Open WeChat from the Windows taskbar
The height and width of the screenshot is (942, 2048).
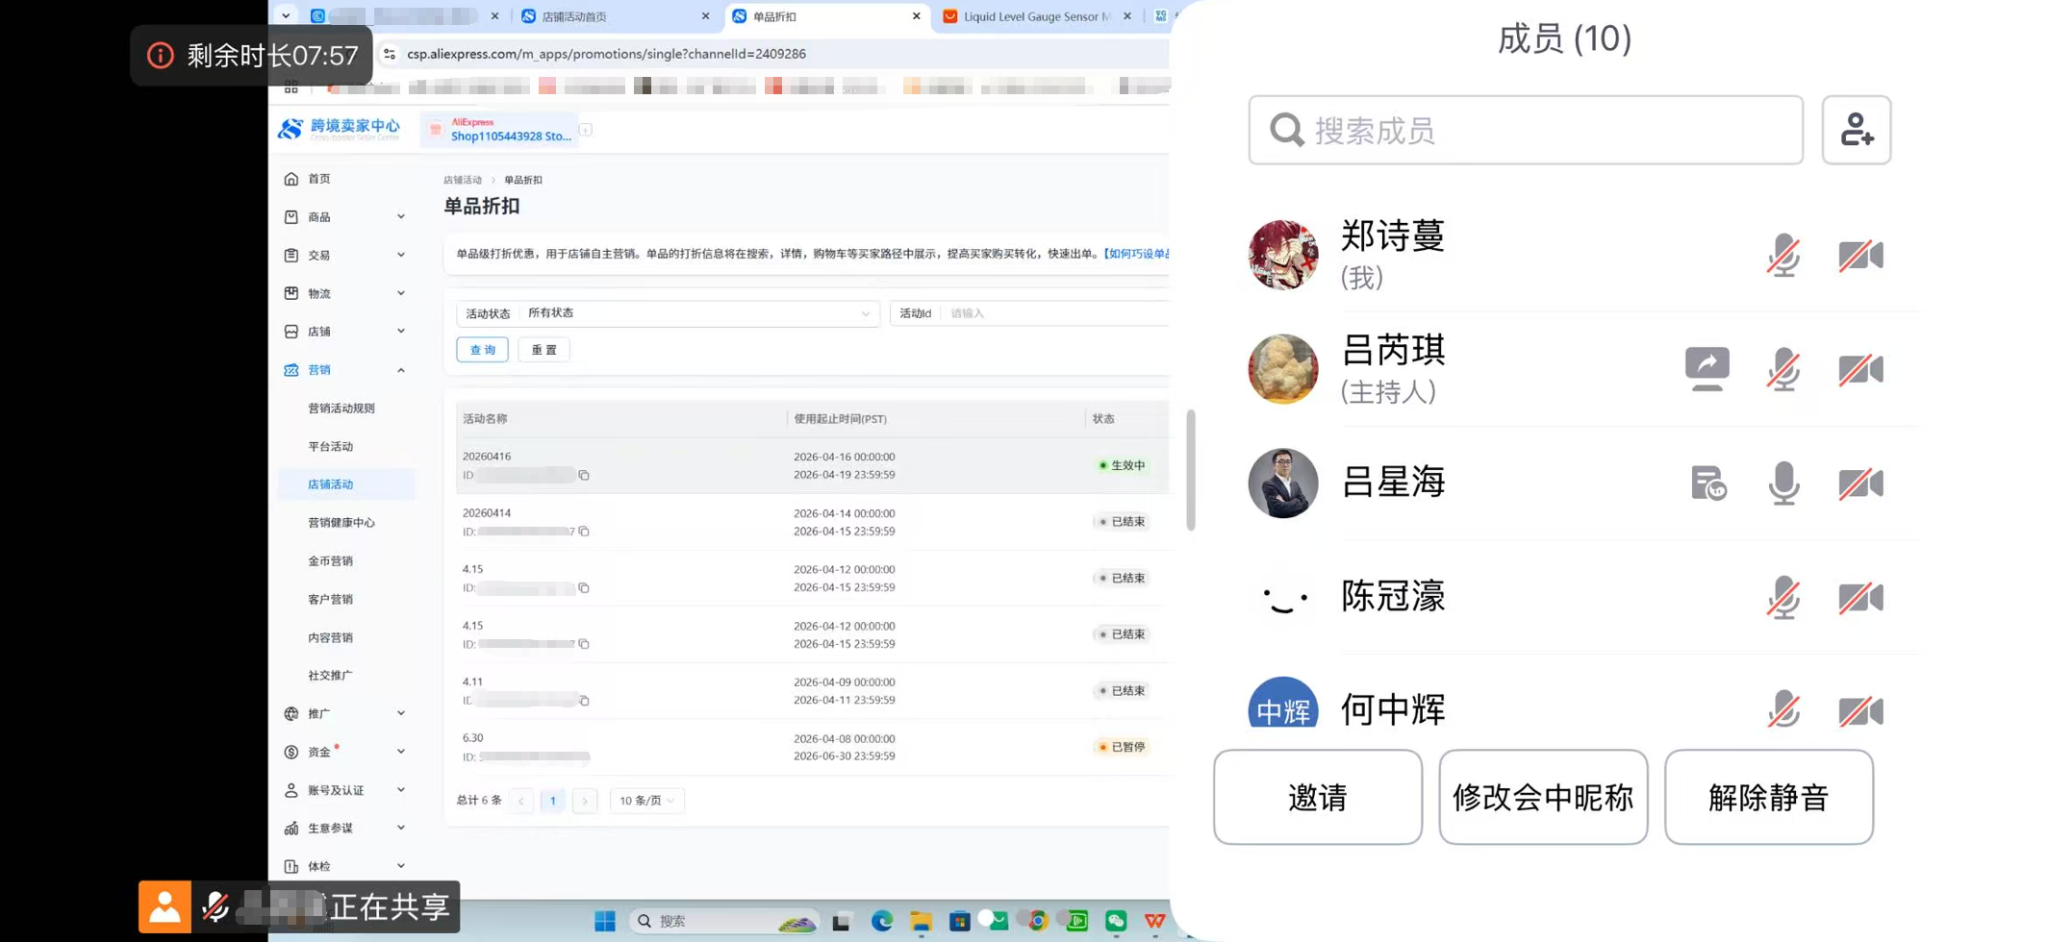1116,921
